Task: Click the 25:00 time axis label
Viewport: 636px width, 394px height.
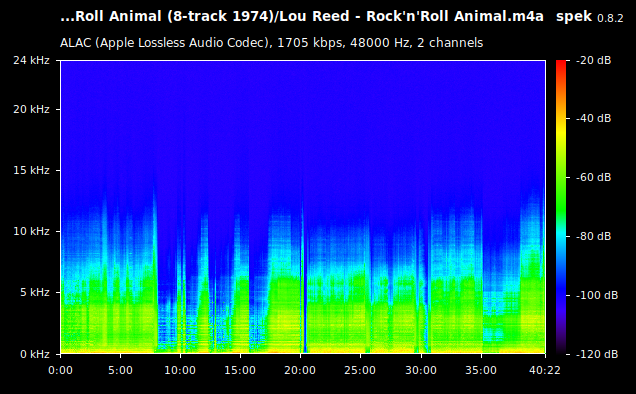Action: 360,370
